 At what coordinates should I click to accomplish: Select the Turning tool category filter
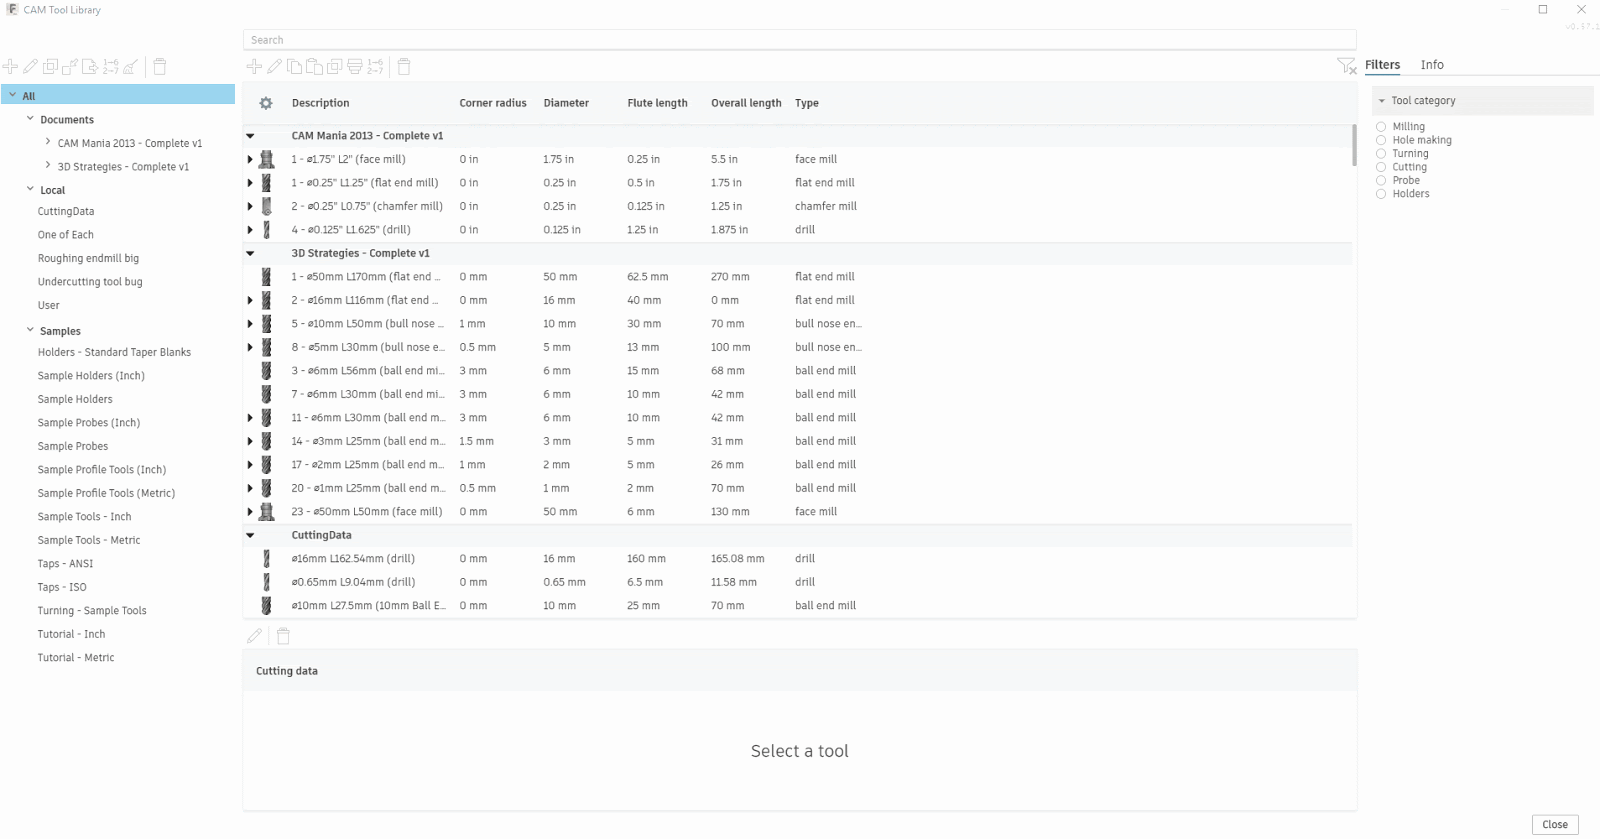click(x=1381, y=154)
